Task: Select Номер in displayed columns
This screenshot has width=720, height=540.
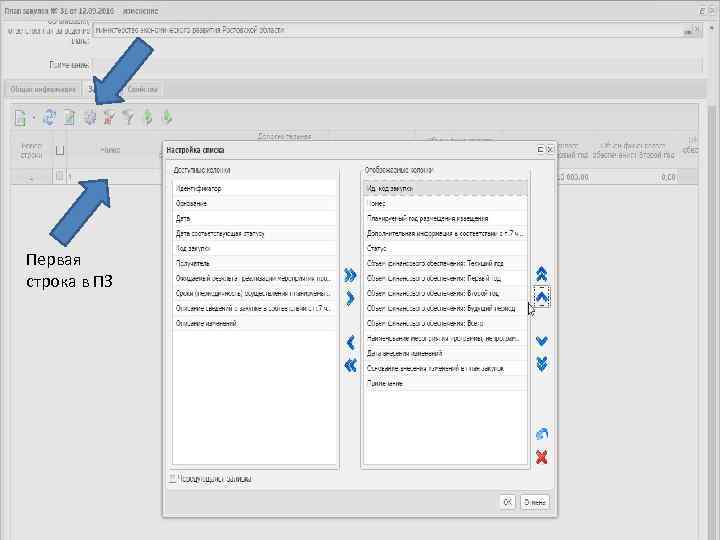Action: pyautogui.click(x=445, y=203)
